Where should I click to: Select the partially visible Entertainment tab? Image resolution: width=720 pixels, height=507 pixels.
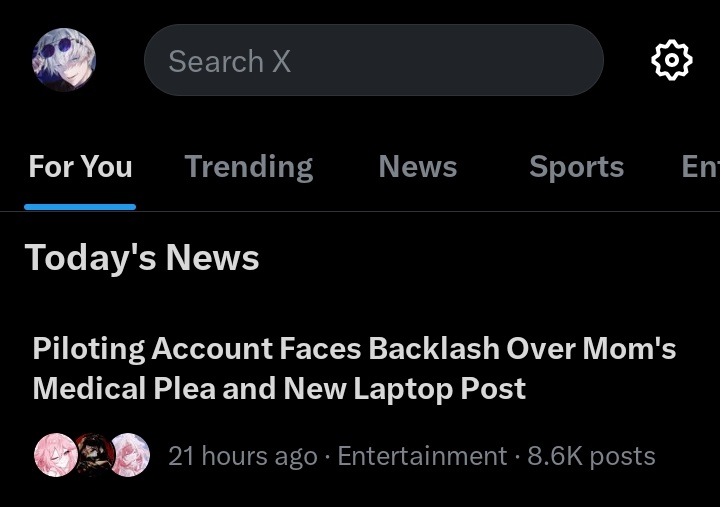[x=700, y=166]
